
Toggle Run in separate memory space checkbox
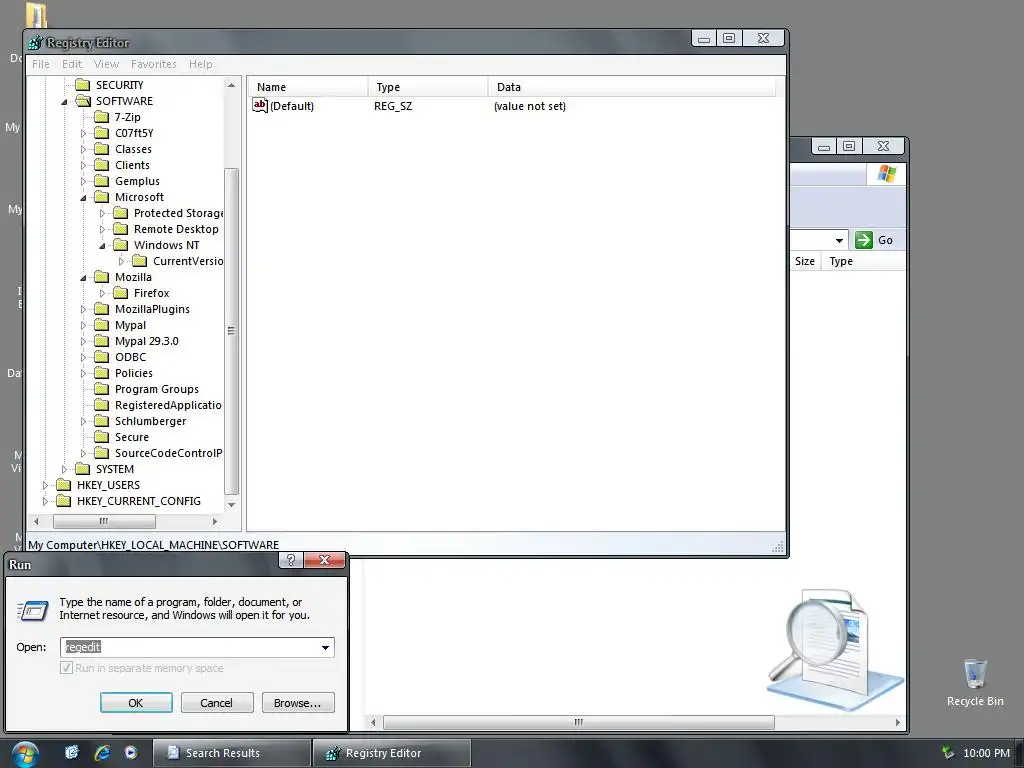coord(66,668)
